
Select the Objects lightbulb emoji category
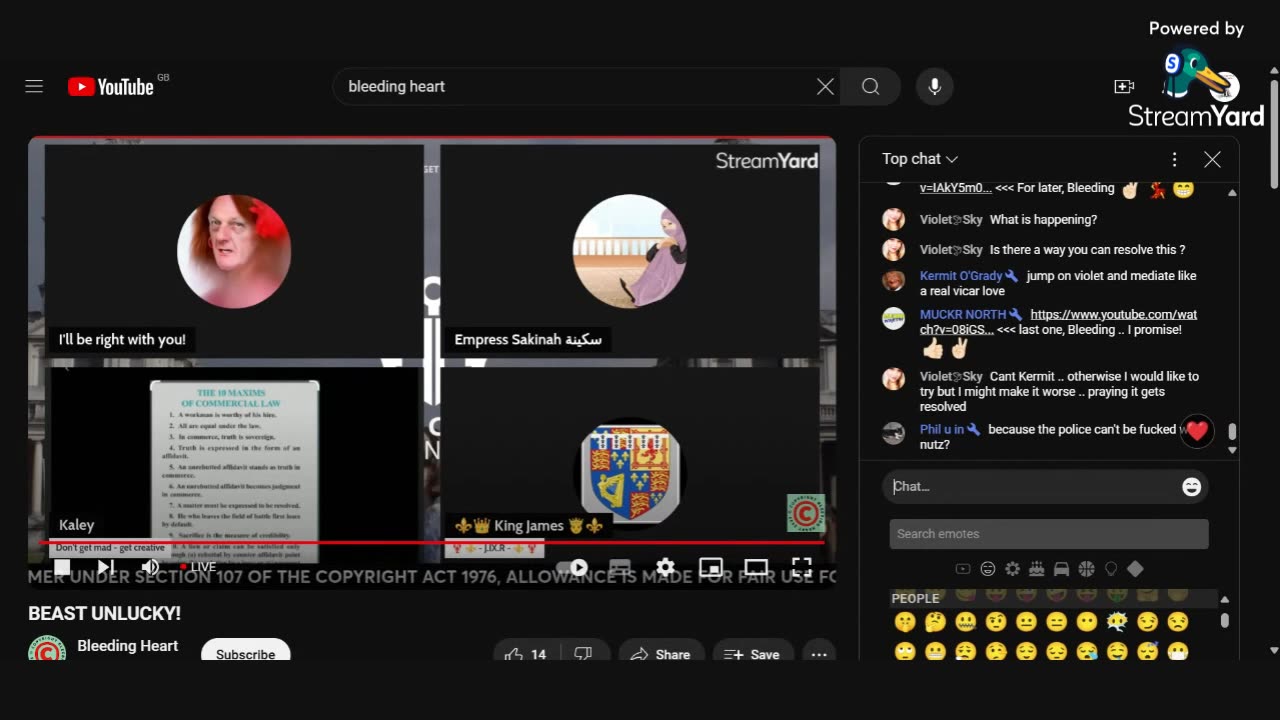(1110, 569)
